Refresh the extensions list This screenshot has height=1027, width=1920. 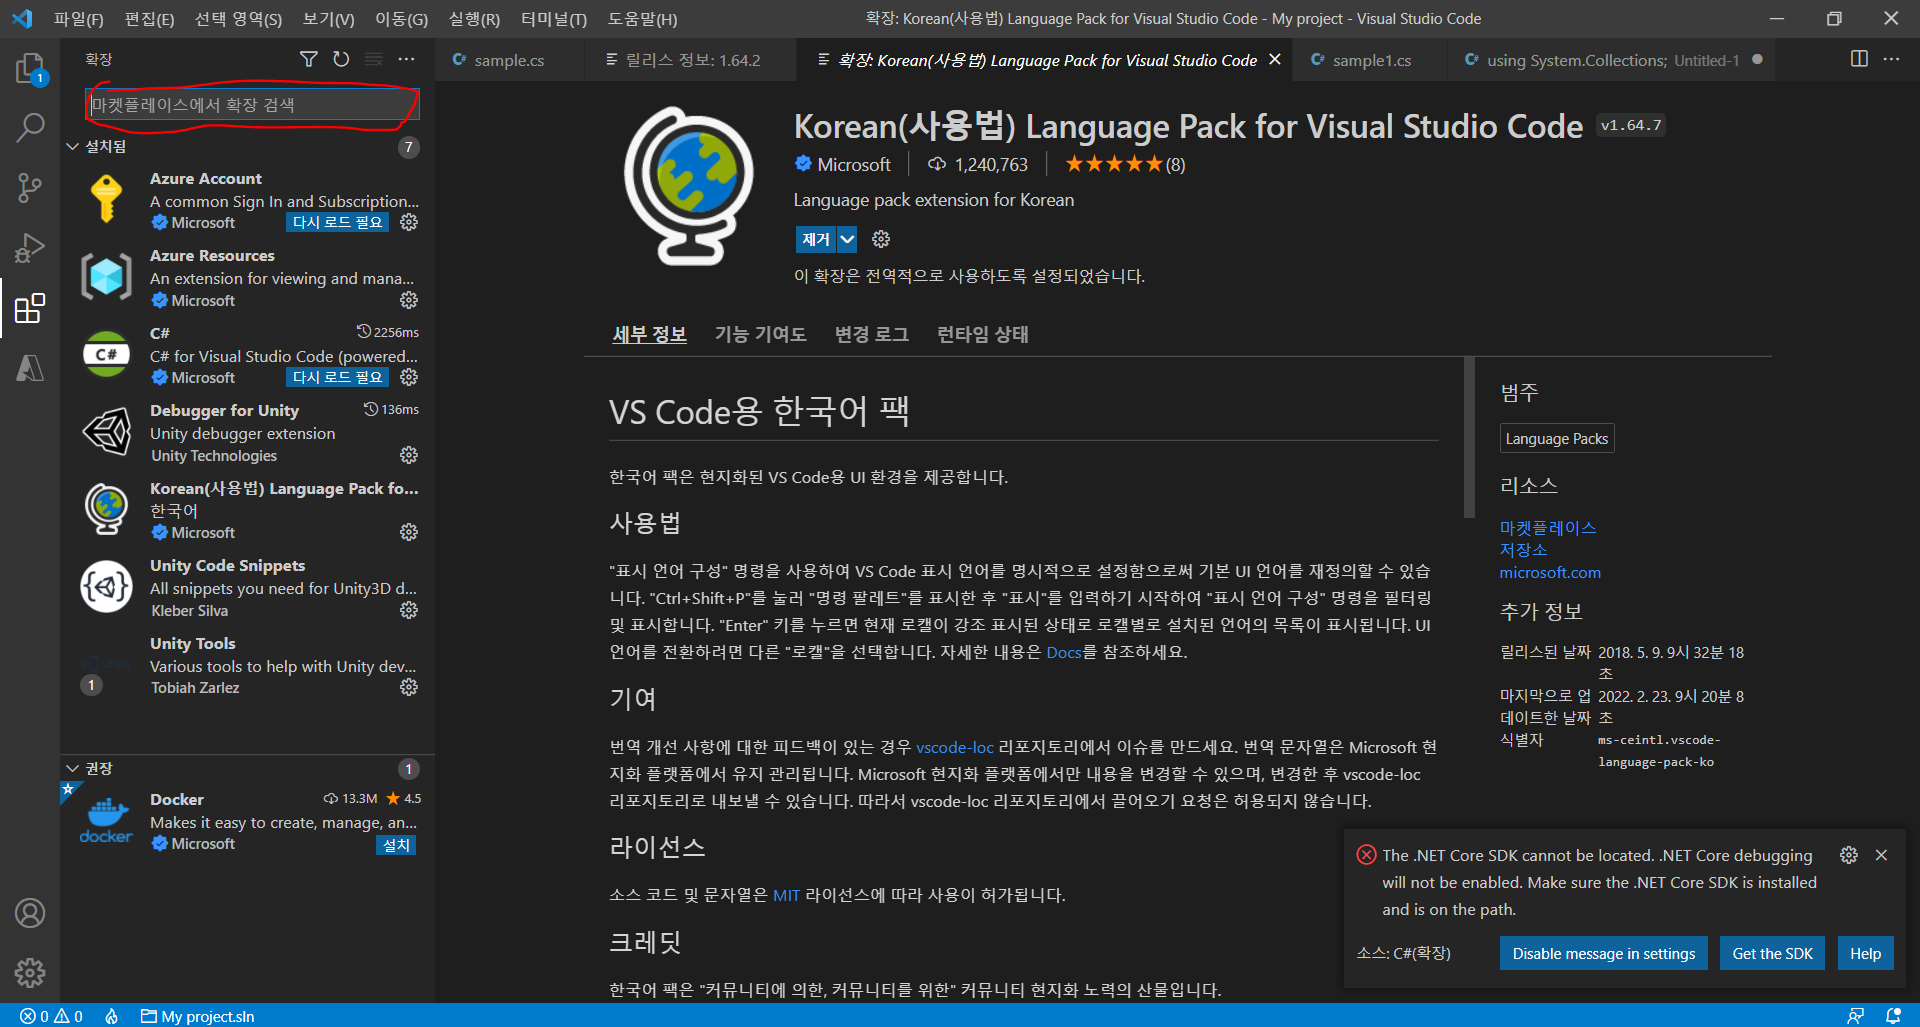(x=341, y=59)
